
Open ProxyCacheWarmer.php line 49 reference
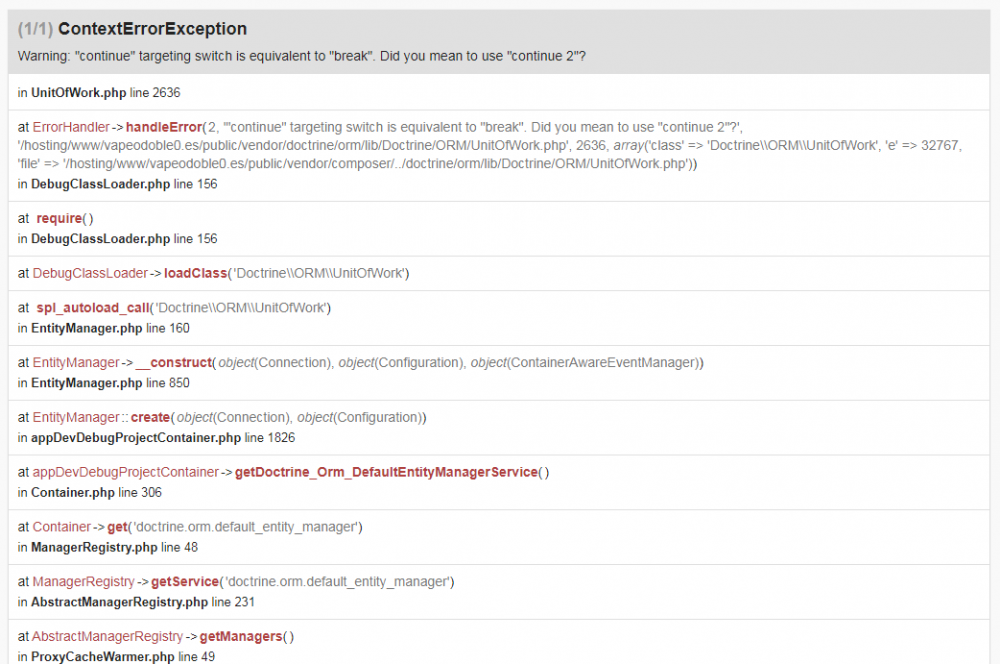pyautogui.click(x=101, y=657)
